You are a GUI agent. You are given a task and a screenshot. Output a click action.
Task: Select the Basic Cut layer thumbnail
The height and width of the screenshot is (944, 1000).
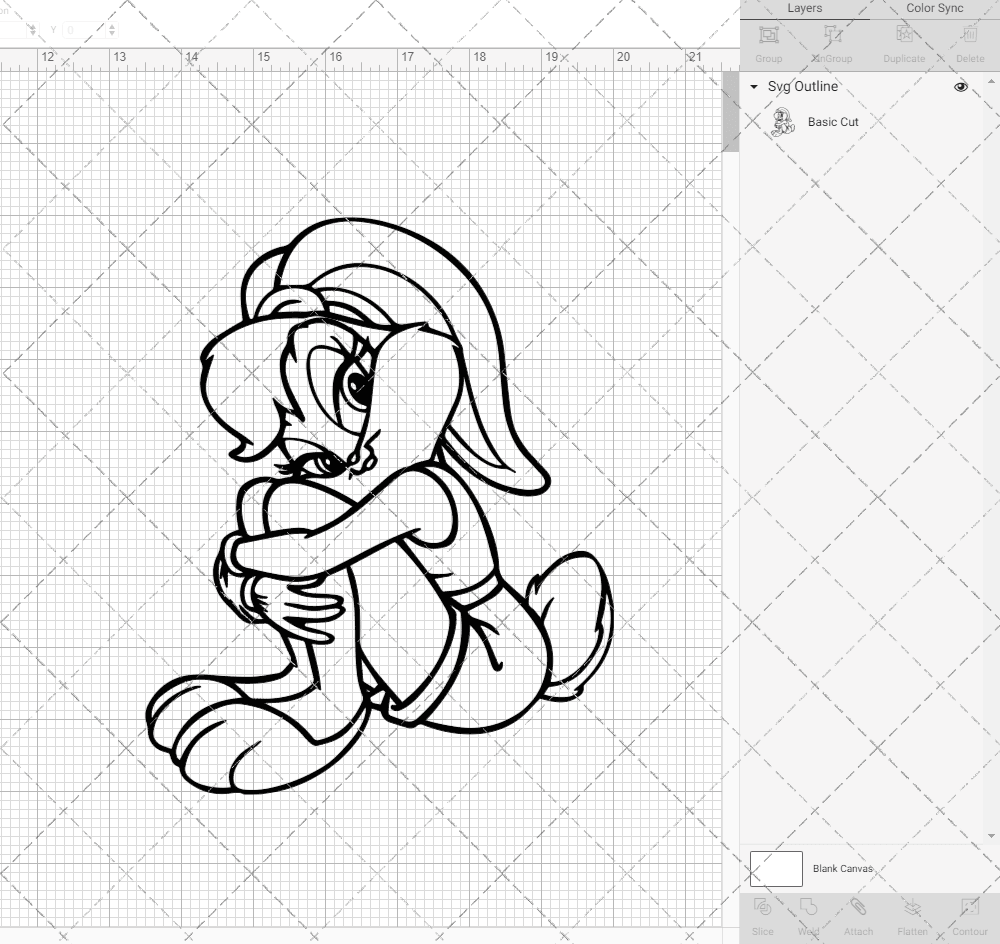click(x=783, y=122)
